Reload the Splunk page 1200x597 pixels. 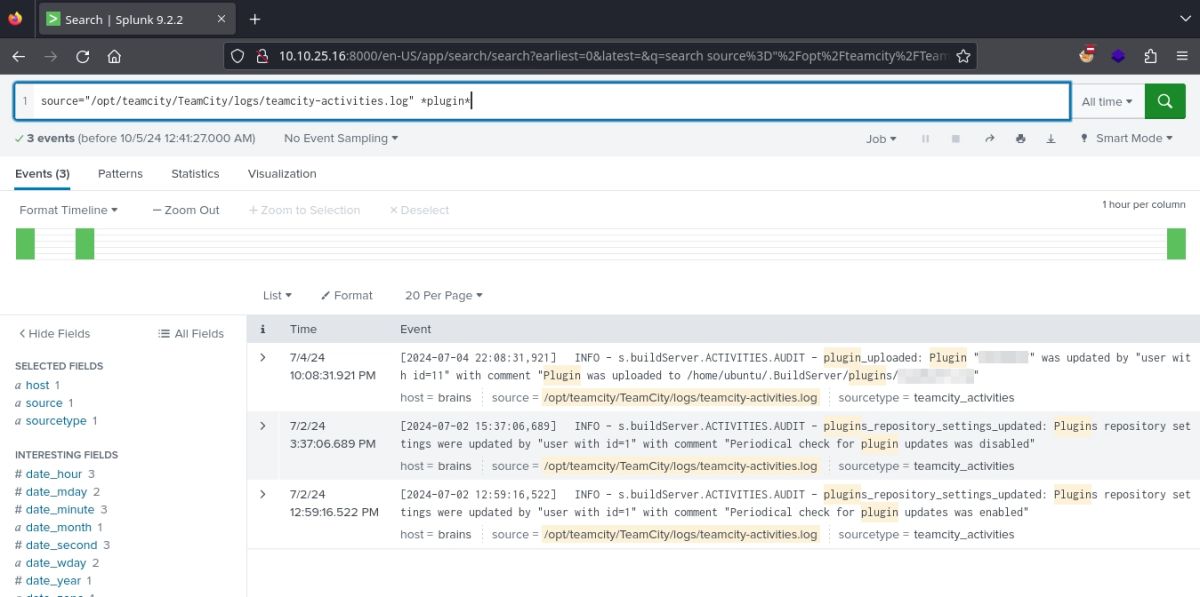point(83,57)
